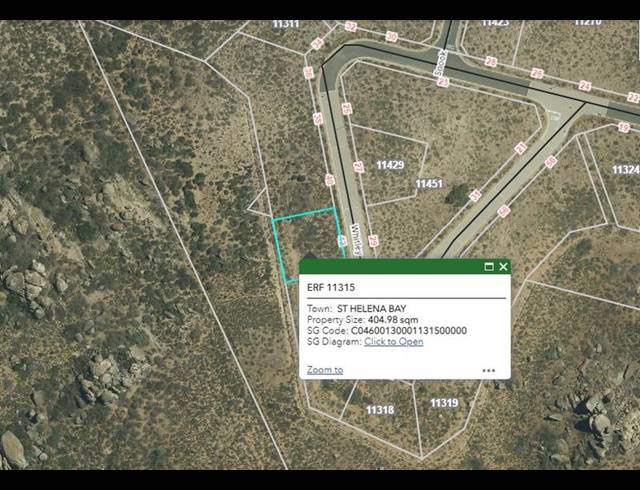Click street number 28 marker

click(491, 62)
